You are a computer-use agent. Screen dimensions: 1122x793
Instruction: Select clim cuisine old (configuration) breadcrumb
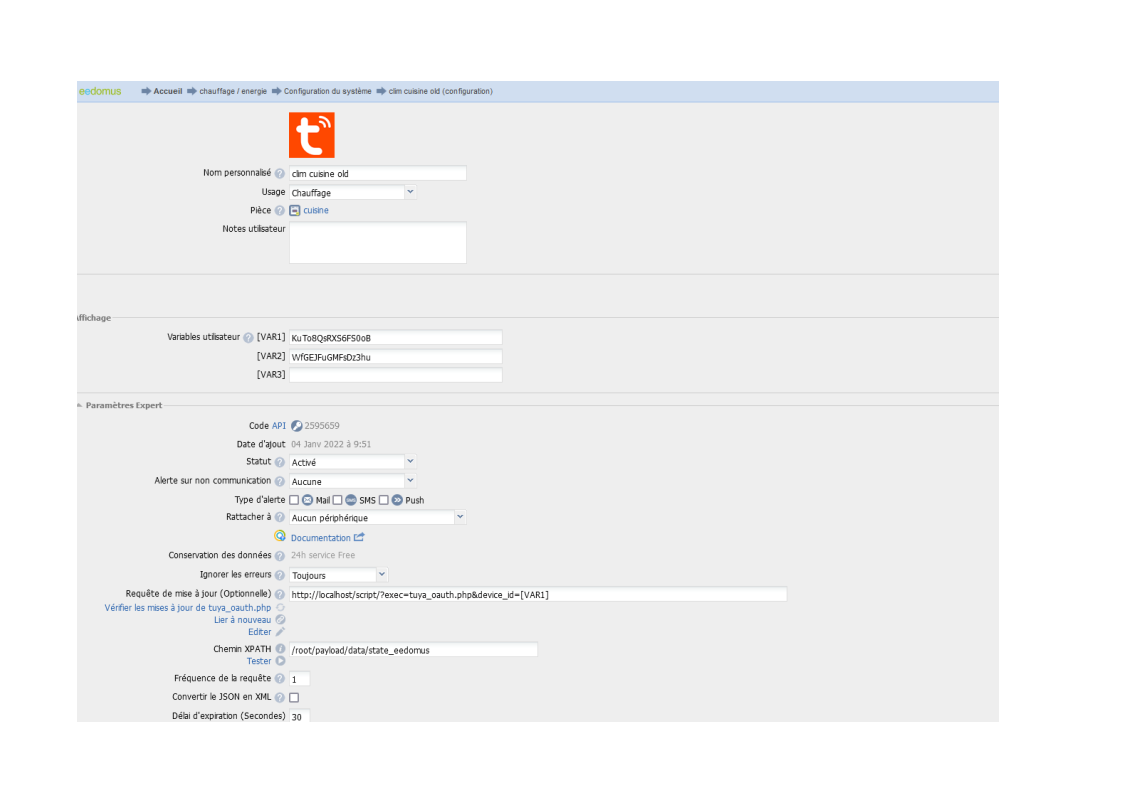coord(441,91)
